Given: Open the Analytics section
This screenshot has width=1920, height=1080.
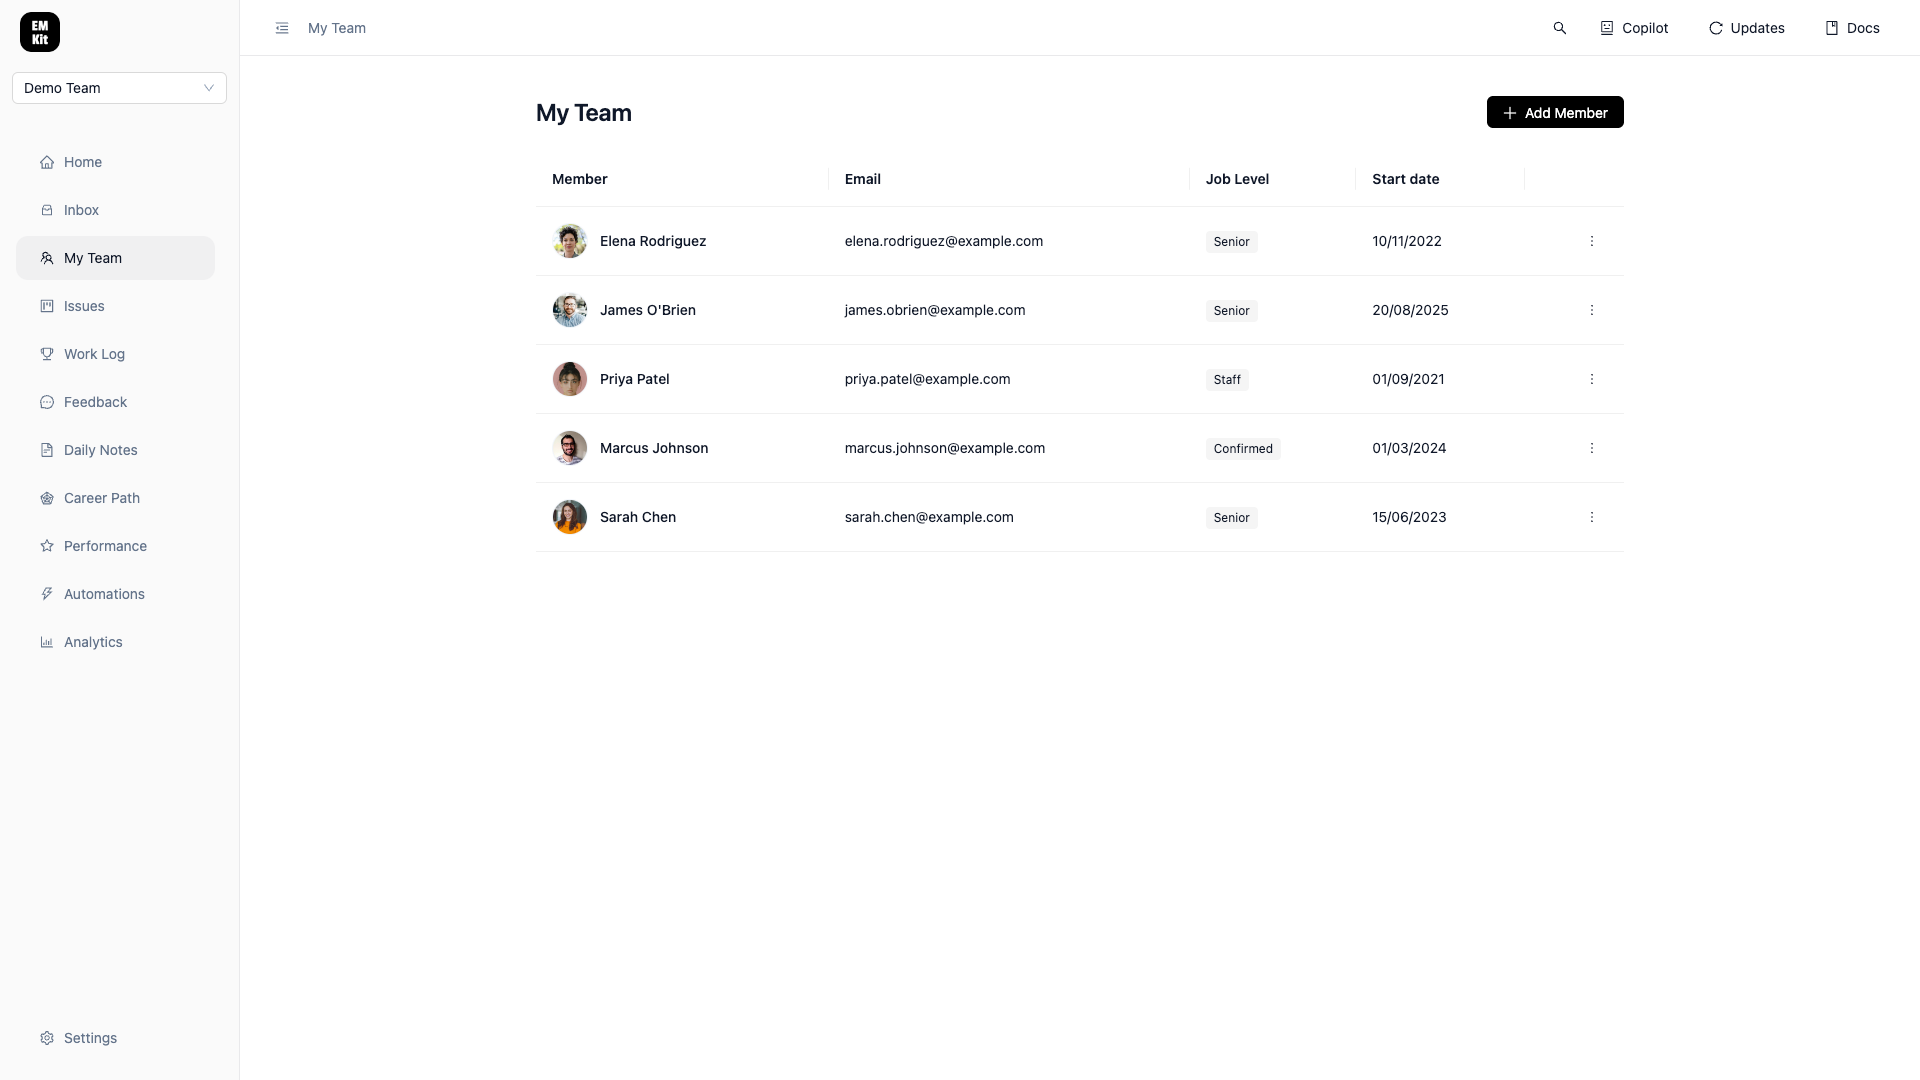Looking at the screenshot, I should pos(91,642).
